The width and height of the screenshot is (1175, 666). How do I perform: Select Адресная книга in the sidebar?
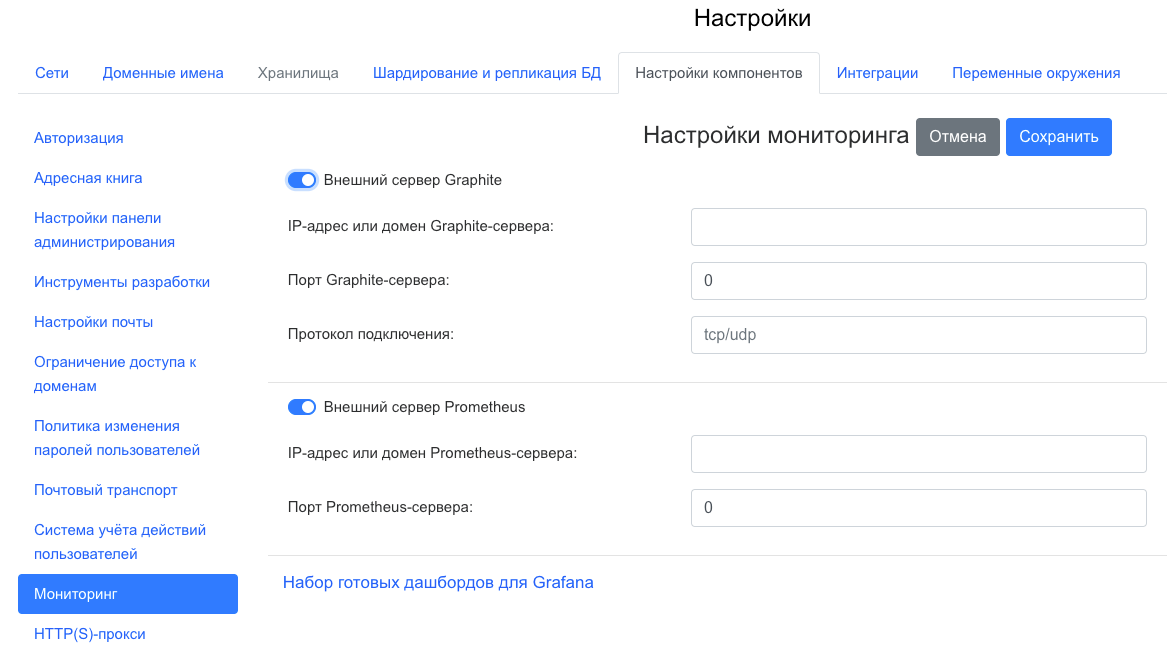point(88,178)
